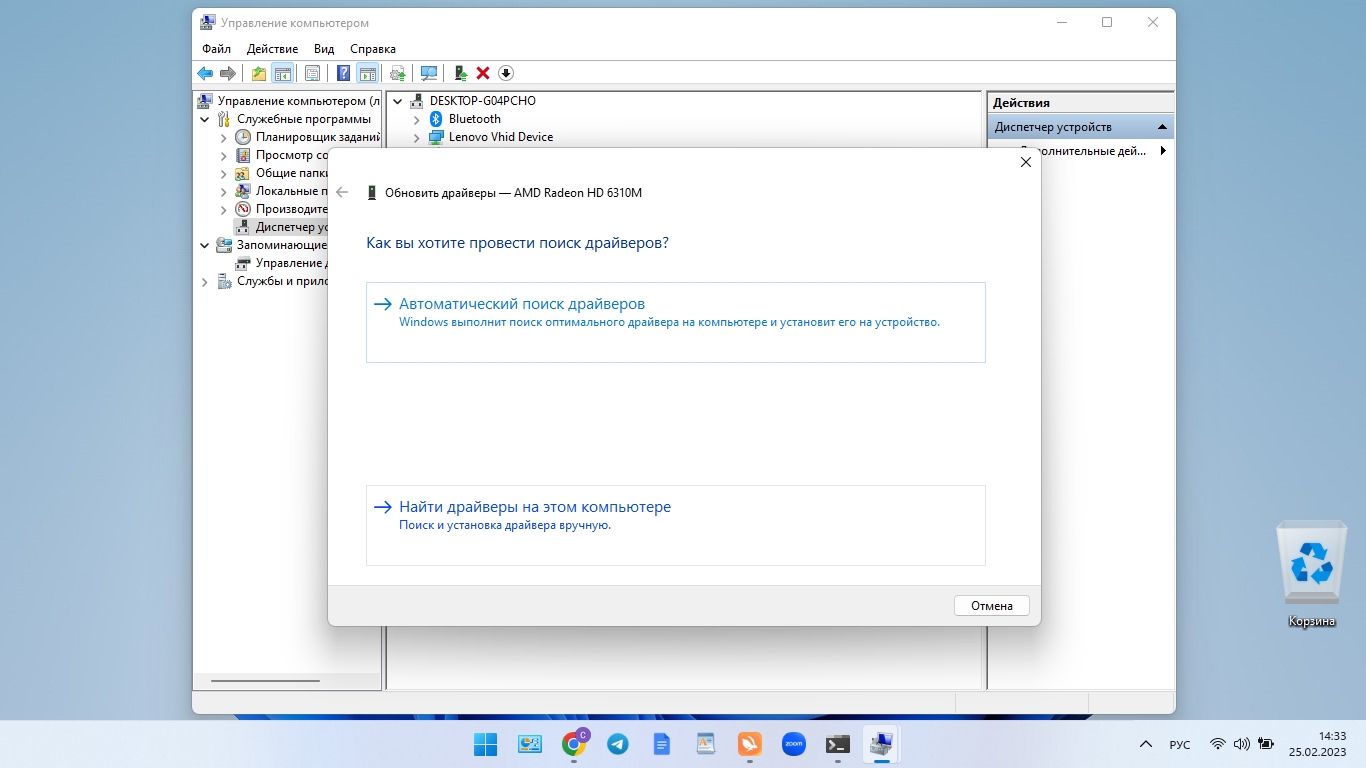Click the Computer Management taskbar icon

tap(882, 744)
